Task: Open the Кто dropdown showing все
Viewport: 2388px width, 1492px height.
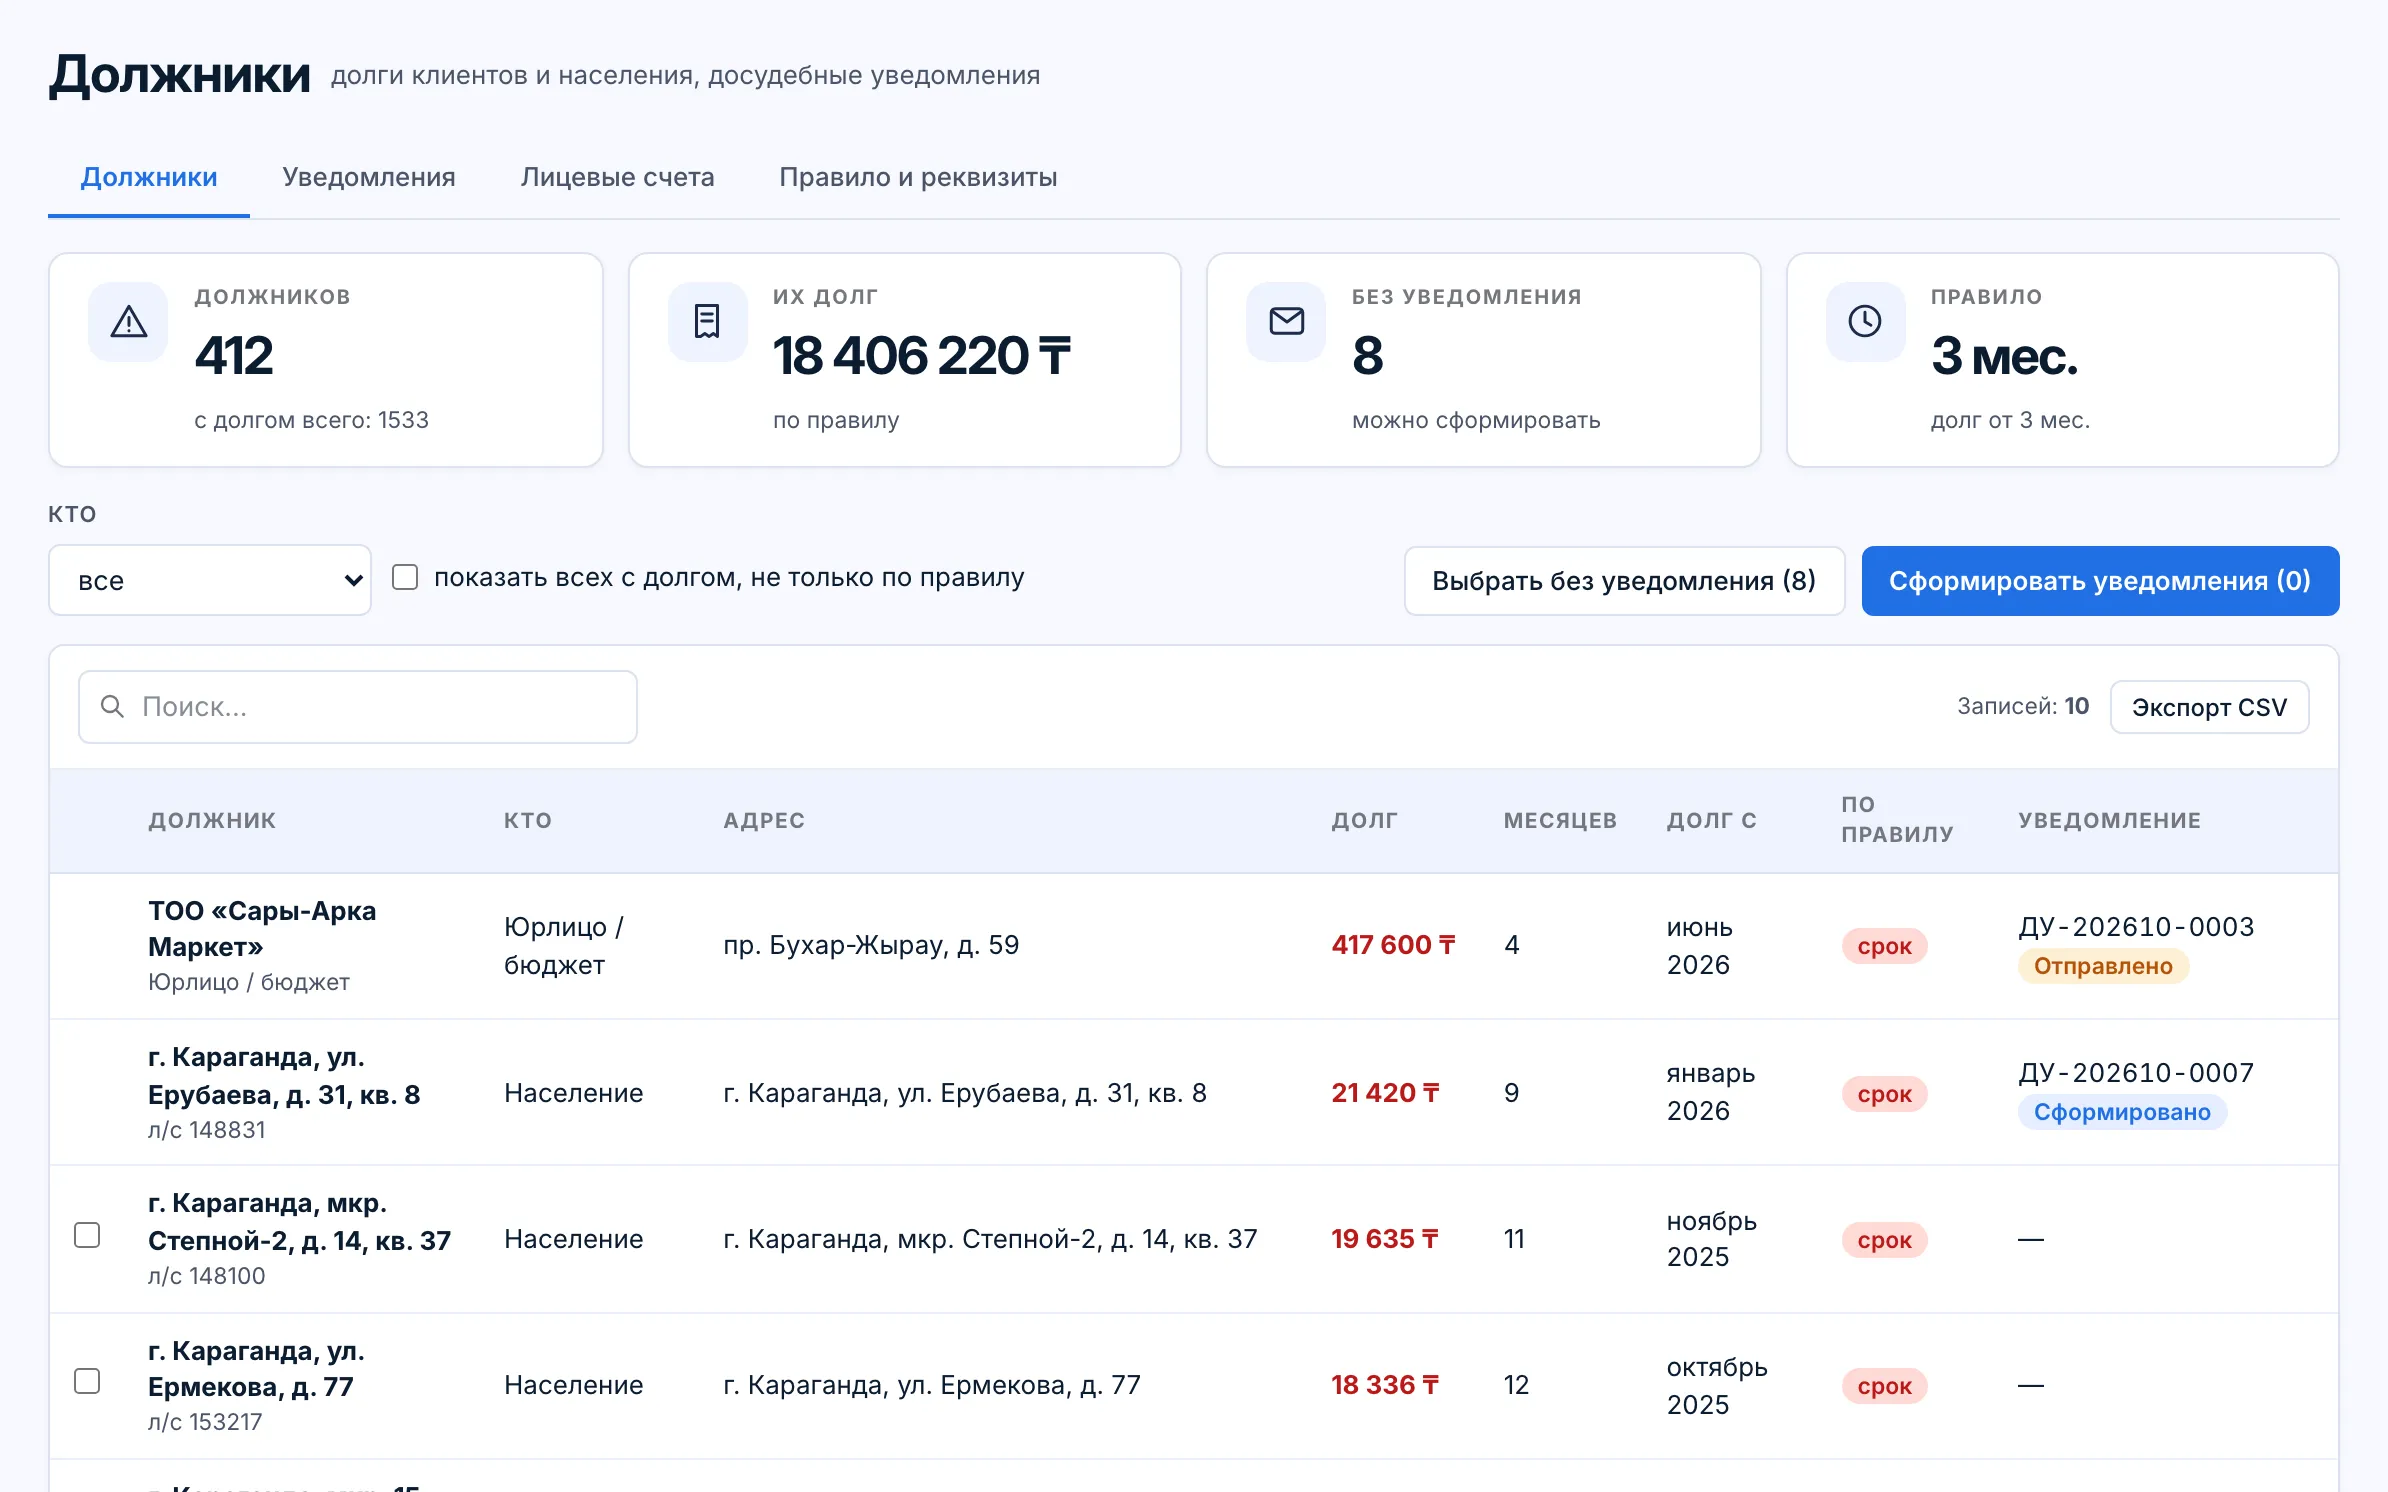Action: [210, 580]
